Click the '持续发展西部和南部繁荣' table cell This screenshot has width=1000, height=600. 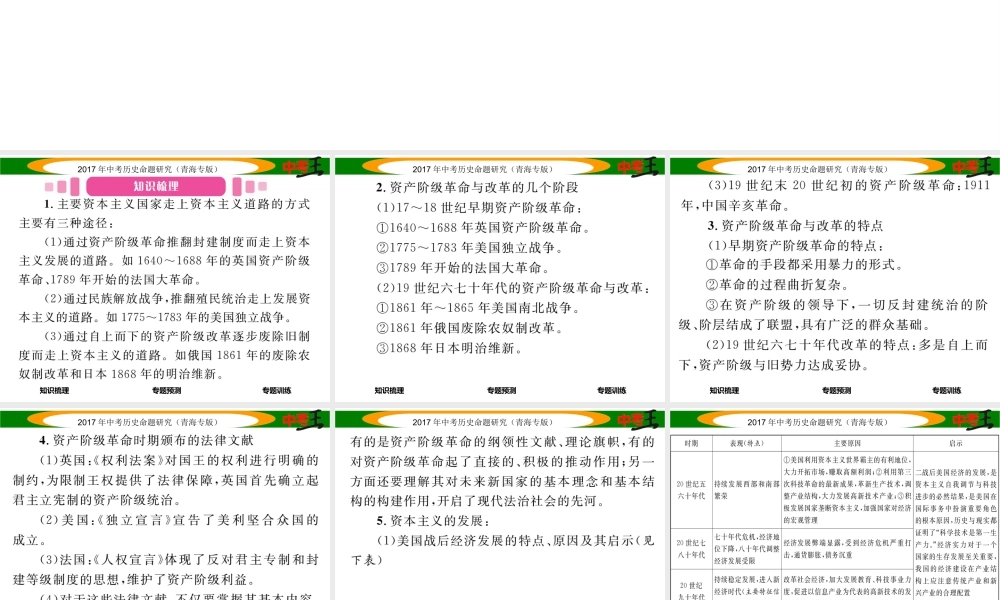[x=747, y=490]
